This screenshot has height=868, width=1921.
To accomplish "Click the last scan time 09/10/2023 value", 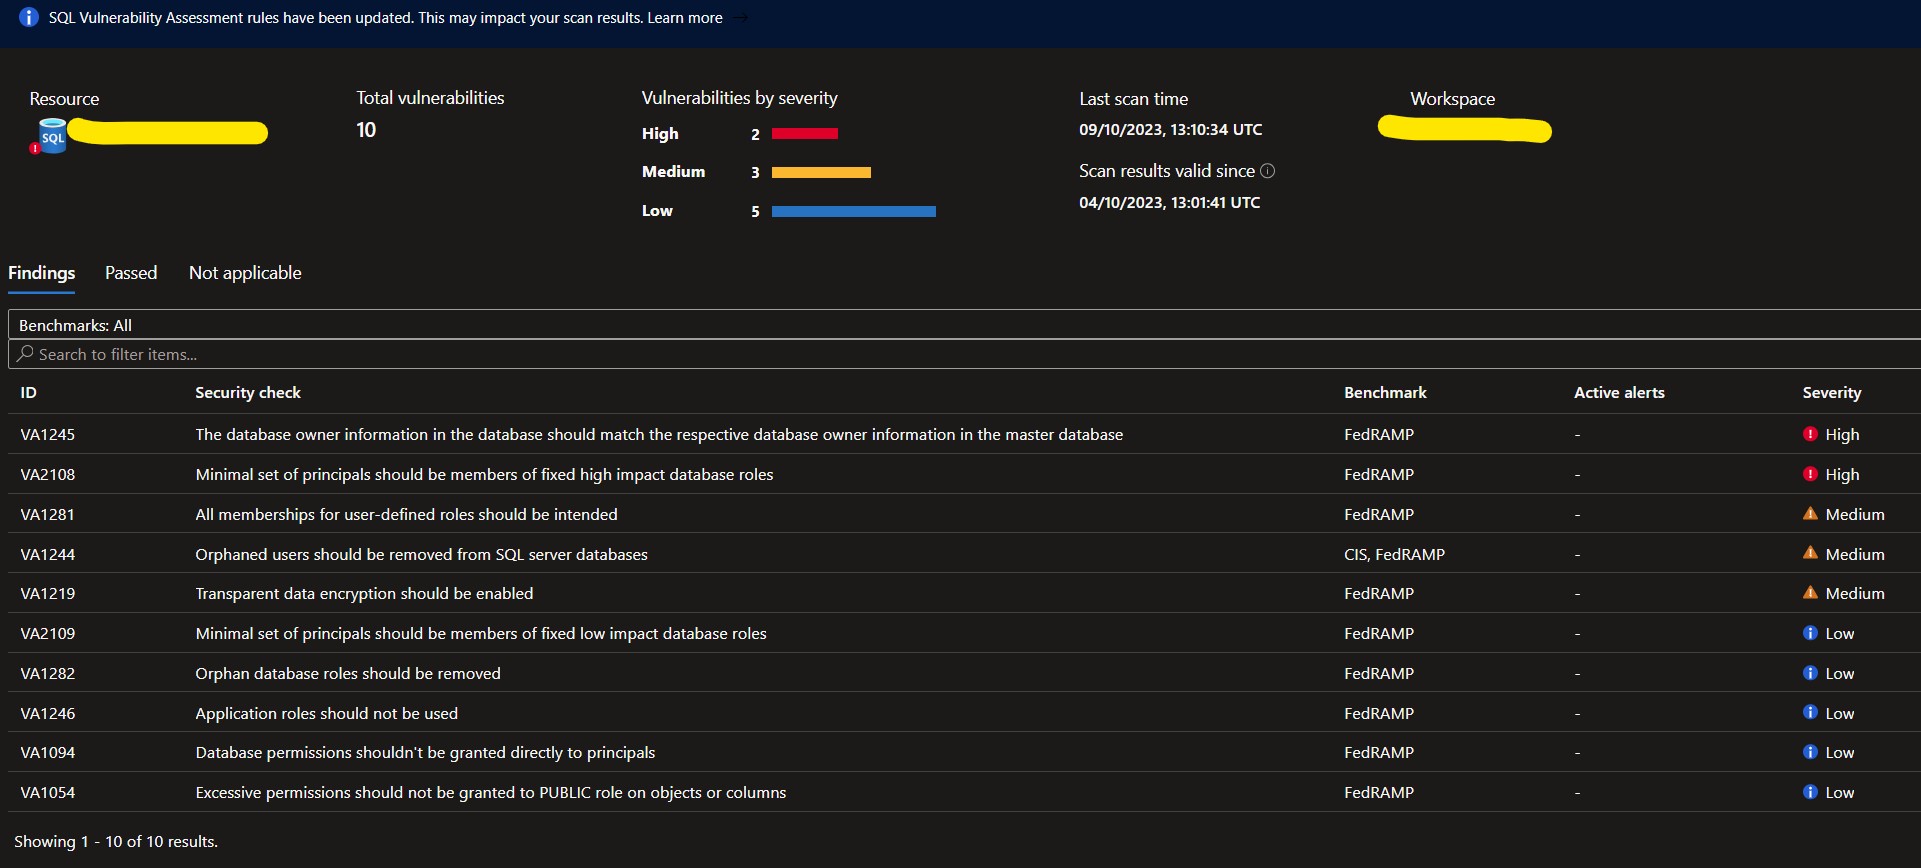I will coord(1170,130).
